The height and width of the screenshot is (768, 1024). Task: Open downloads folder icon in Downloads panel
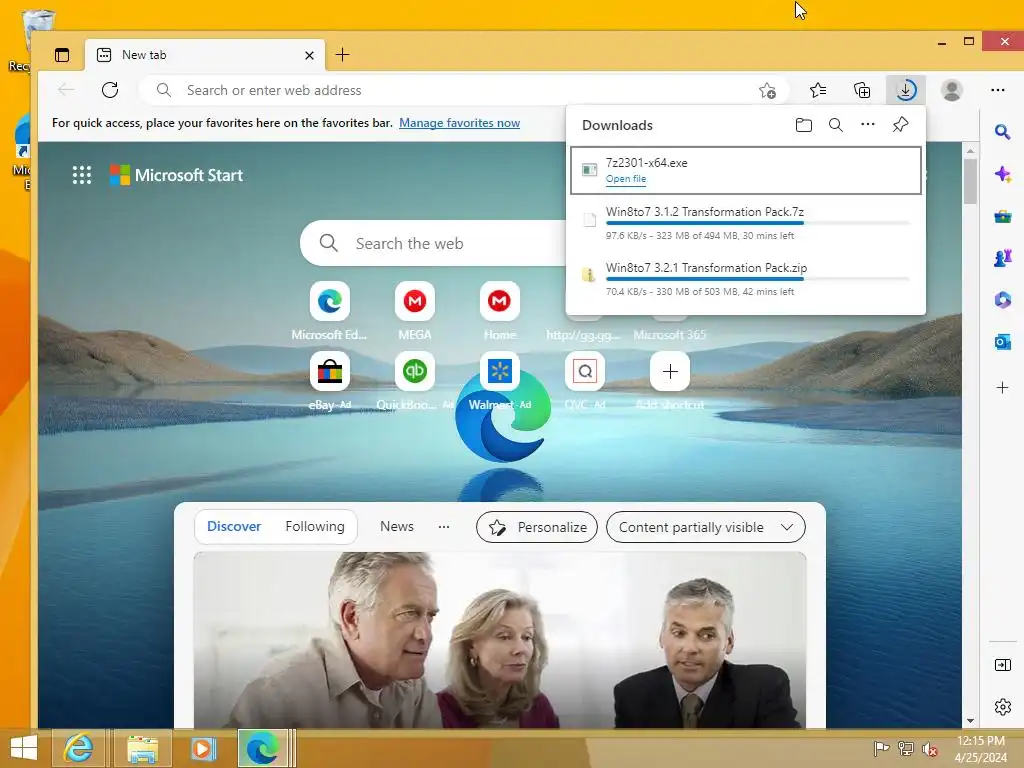pyautogui.click(x=804, y=125)
